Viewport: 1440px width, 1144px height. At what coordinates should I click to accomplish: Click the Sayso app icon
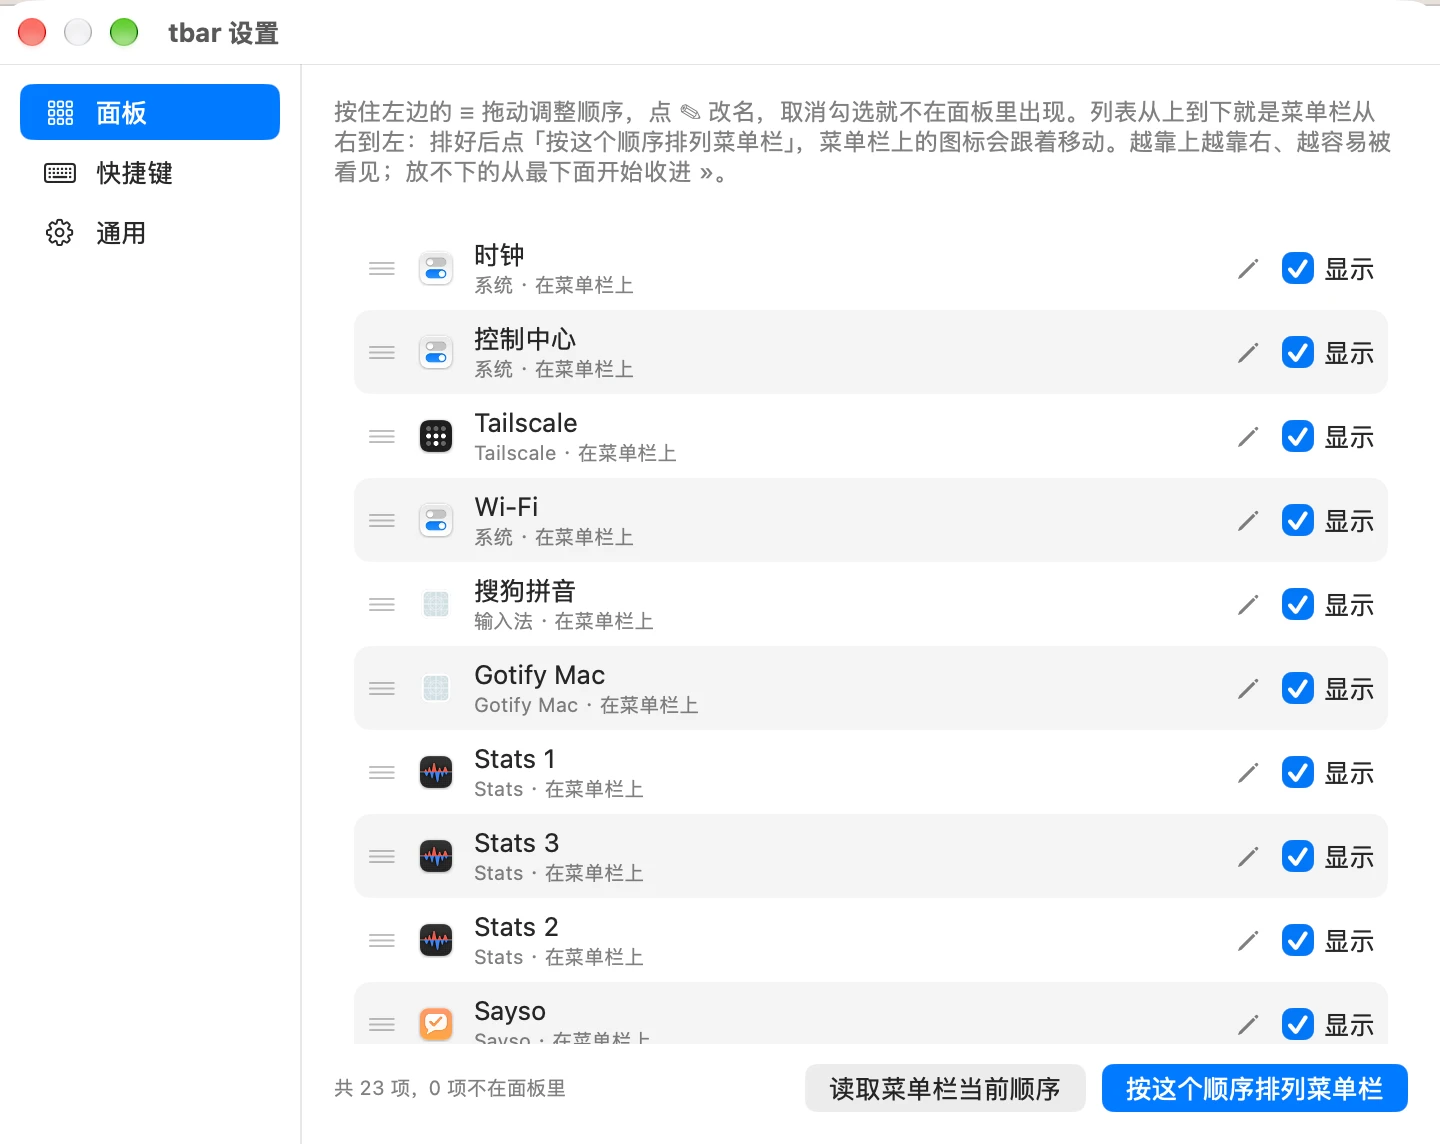tap(436, 1024)
